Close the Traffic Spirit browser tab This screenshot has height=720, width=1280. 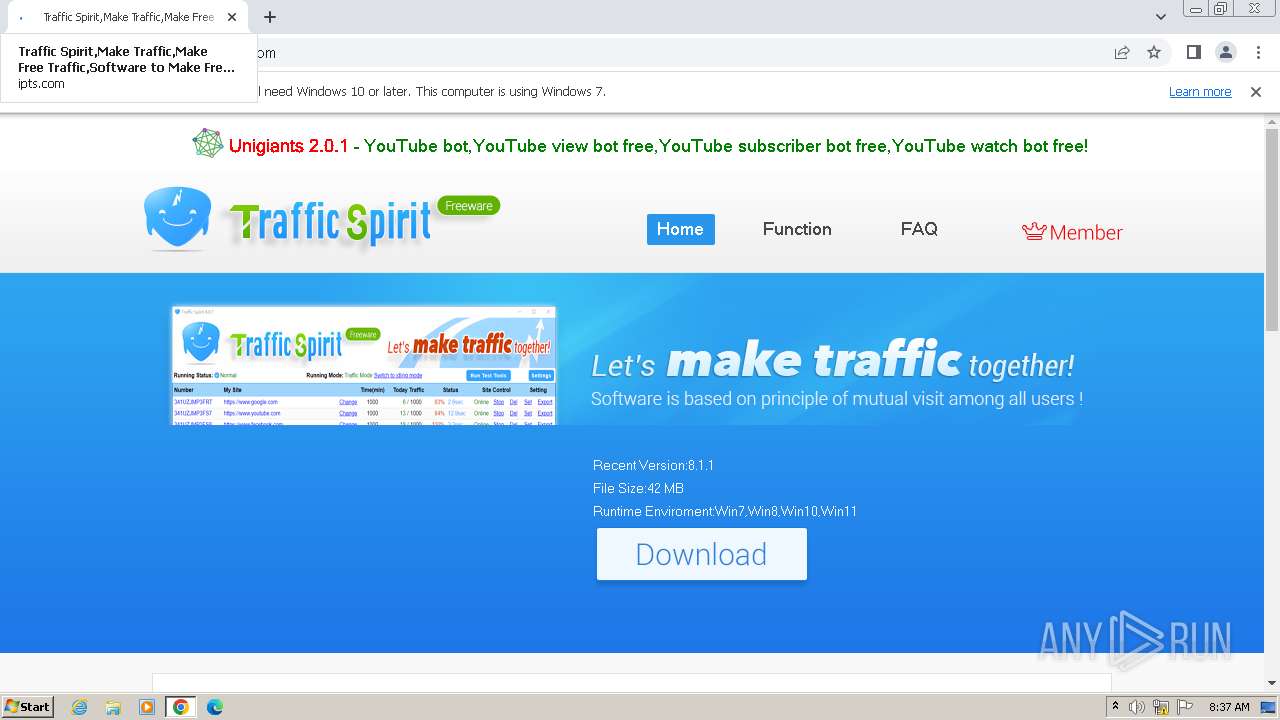(x=232, y=17)
